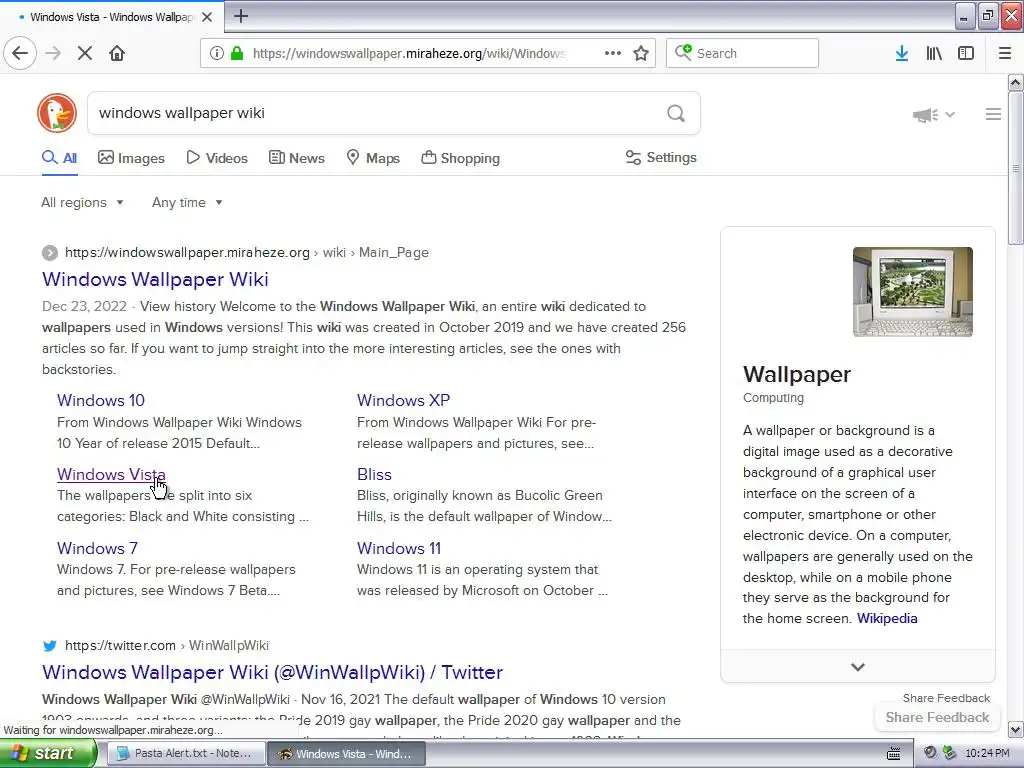
Task: Submit search with the magnifier icon
Action: pyautogui.click(x=676, y=113)
